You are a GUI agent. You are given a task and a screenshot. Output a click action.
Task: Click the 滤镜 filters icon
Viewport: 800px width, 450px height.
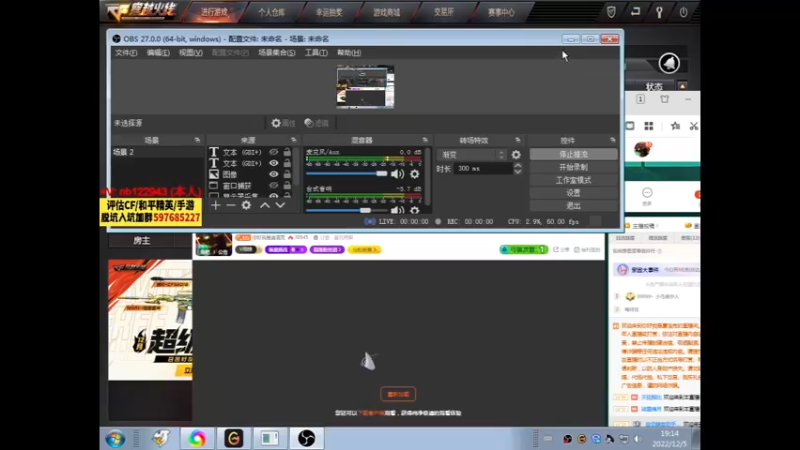coord(309,123)
